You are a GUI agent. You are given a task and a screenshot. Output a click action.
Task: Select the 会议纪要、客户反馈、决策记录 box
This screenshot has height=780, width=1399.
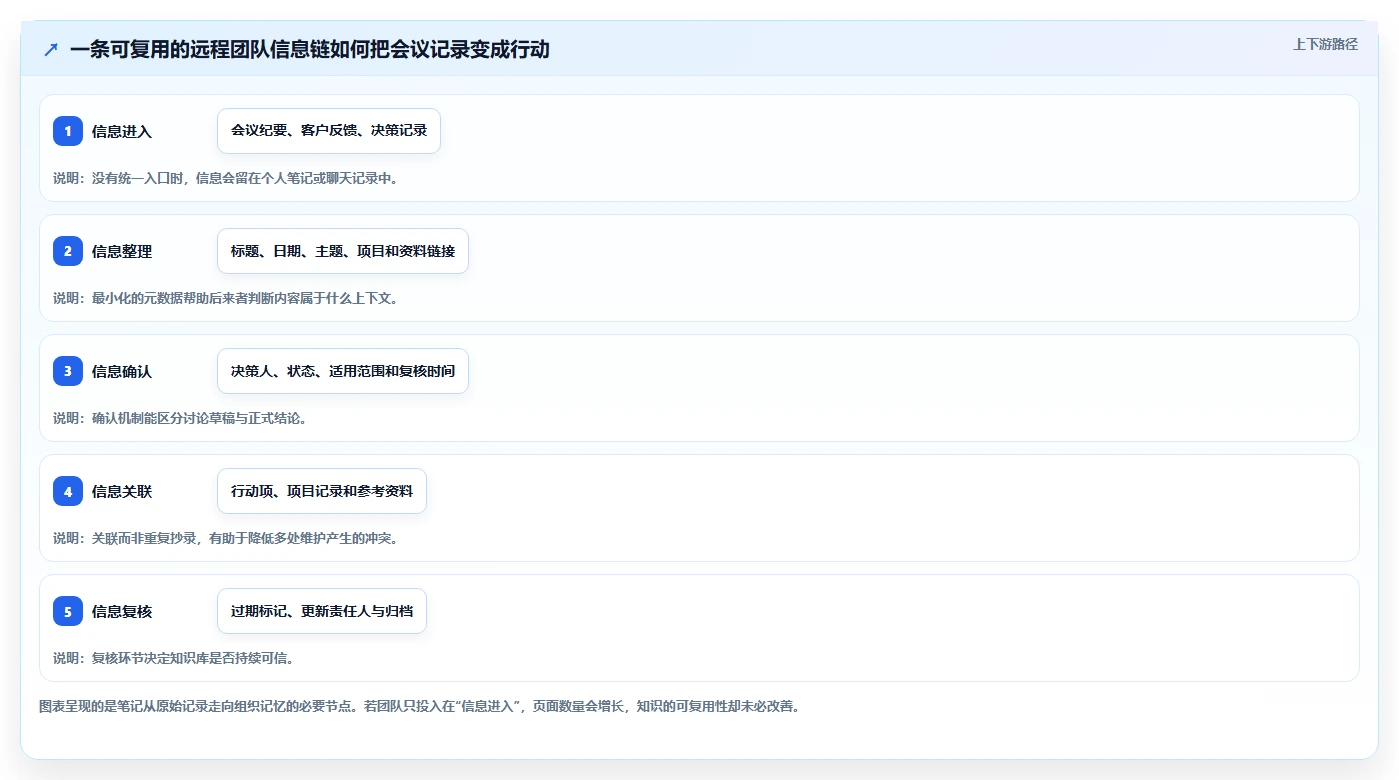coord(329,131)
